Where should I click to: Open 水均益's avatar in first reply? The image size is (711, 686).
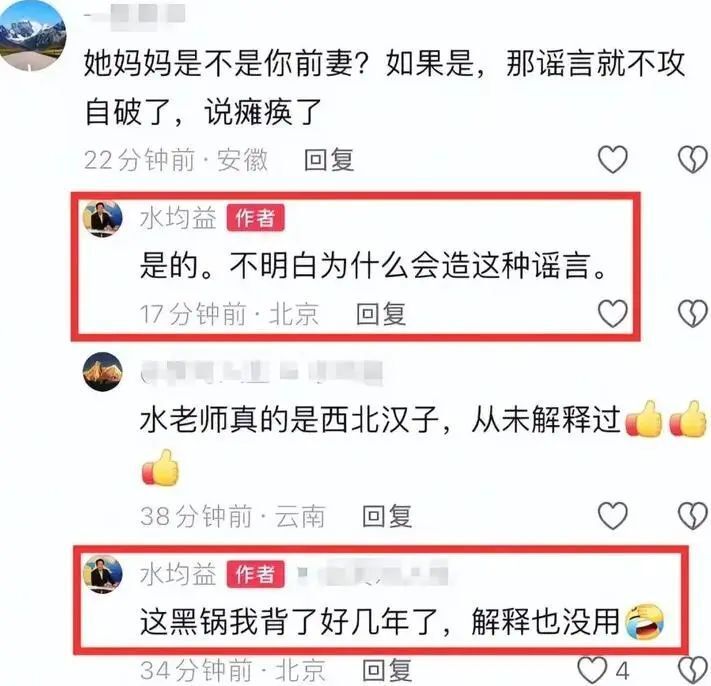point(103,219)
